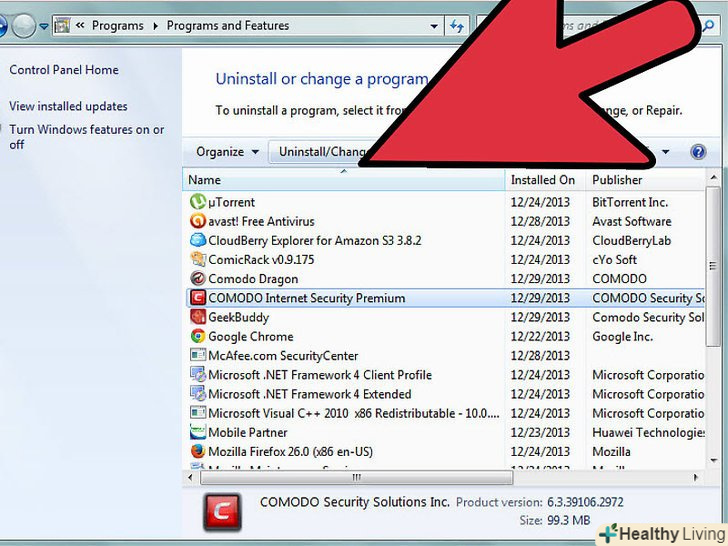
Task: Click the double chevron before Programs in address bar
Action: 80,26
